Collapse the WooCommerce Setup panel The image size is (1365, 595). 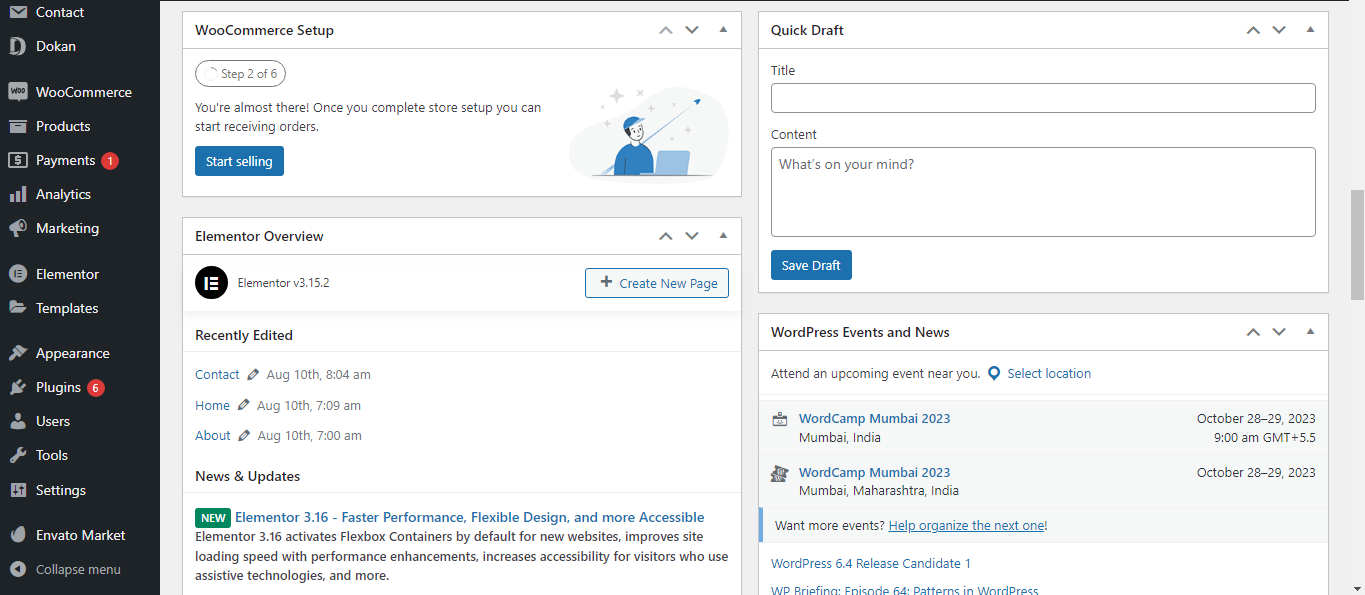pos(723,30)
